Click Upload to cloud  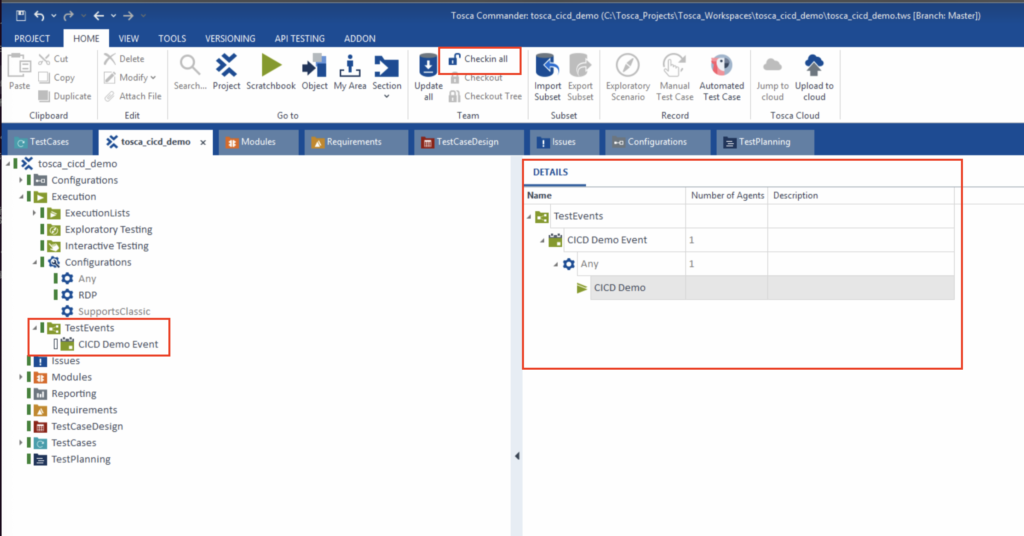click(x=814, y=77)
